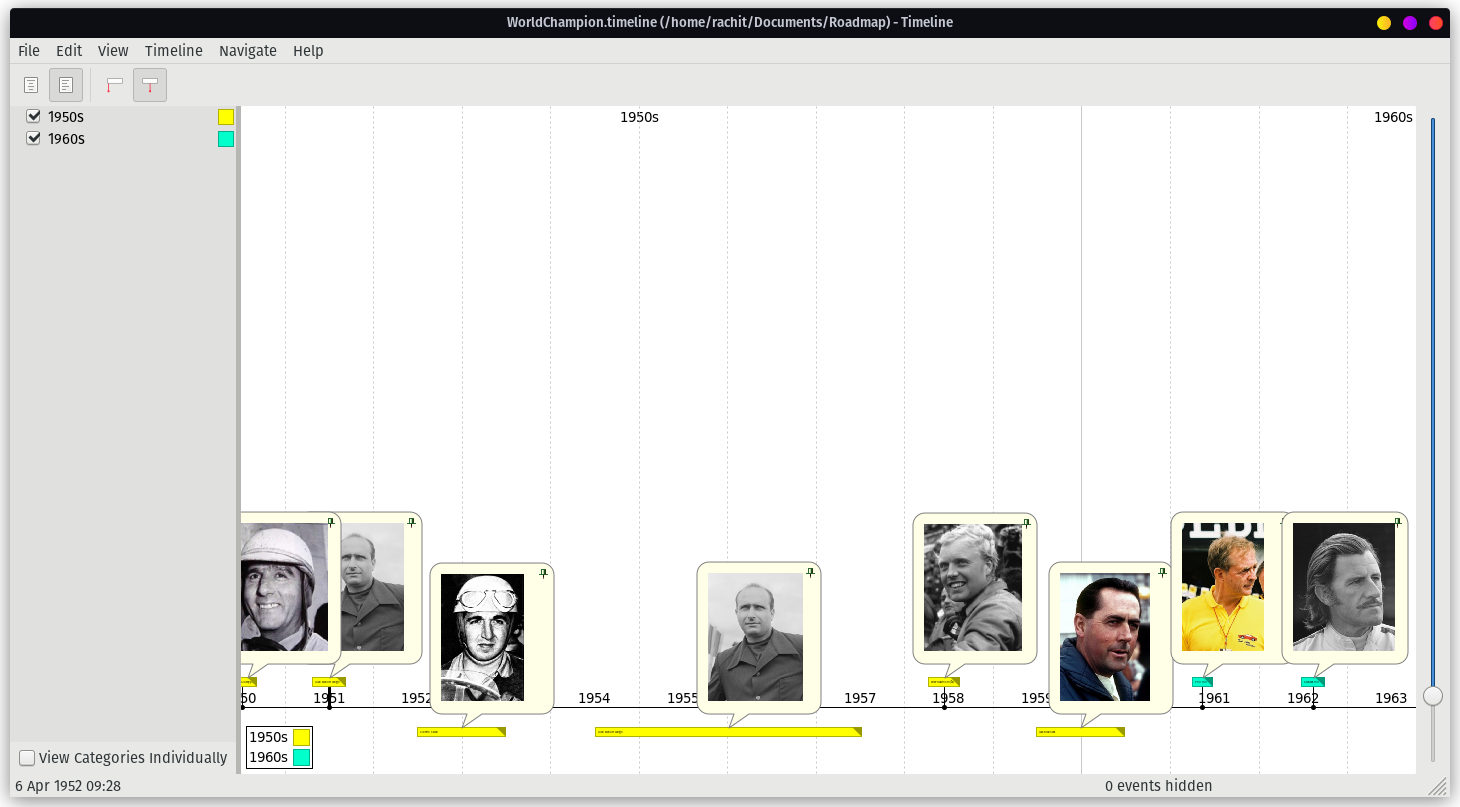Viewport: 1460px width, 807px height.
Task: Select the show-balloons-on-hover toolbar icon
Action: click(x=113, y=84)
